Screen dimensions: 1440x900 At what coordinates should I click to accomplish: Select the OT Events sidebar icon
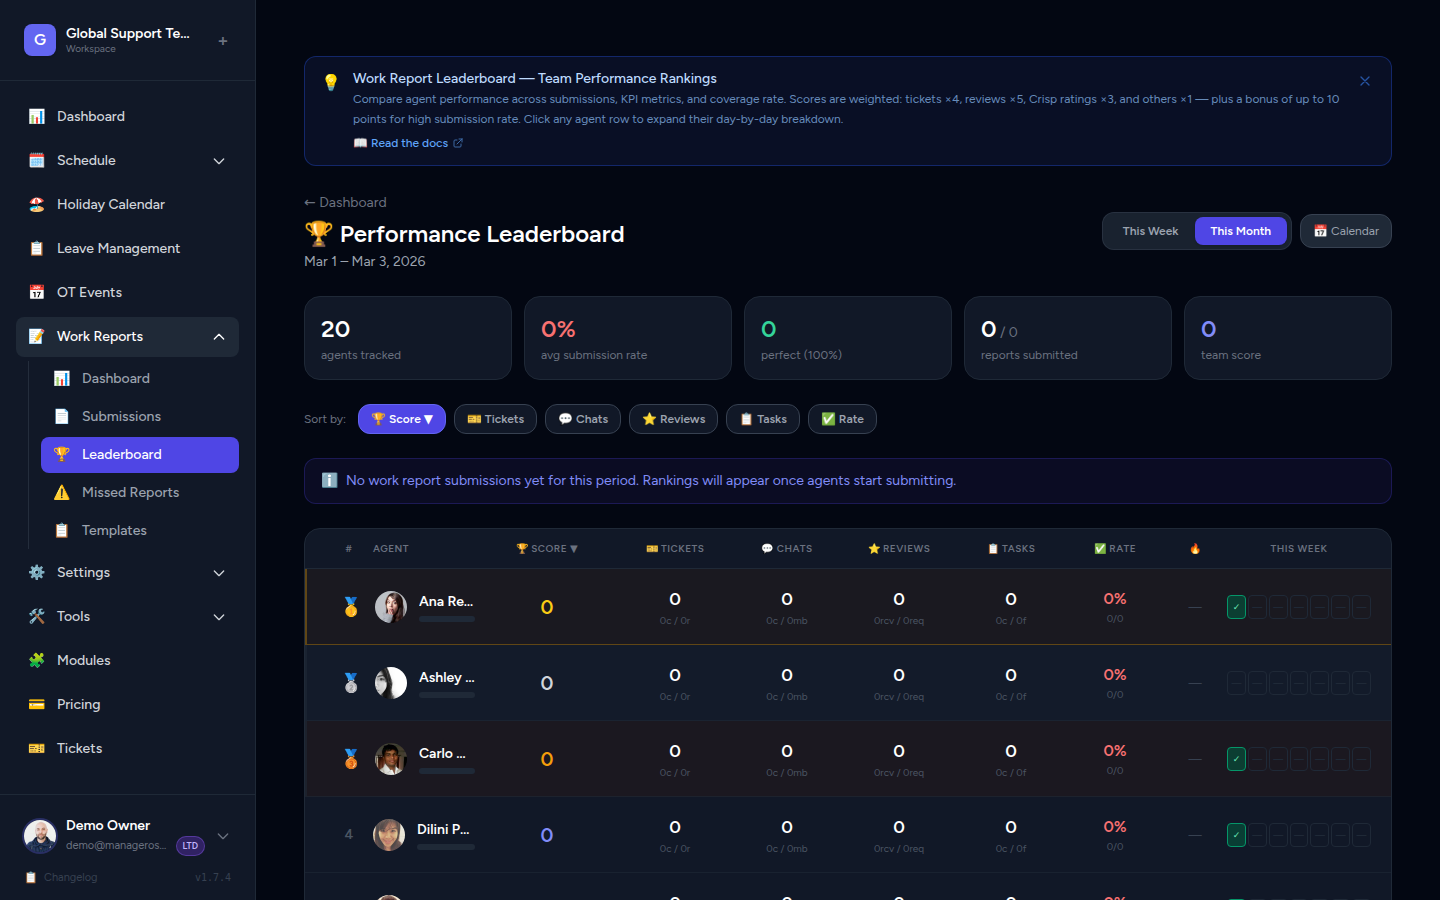[37, 291]
